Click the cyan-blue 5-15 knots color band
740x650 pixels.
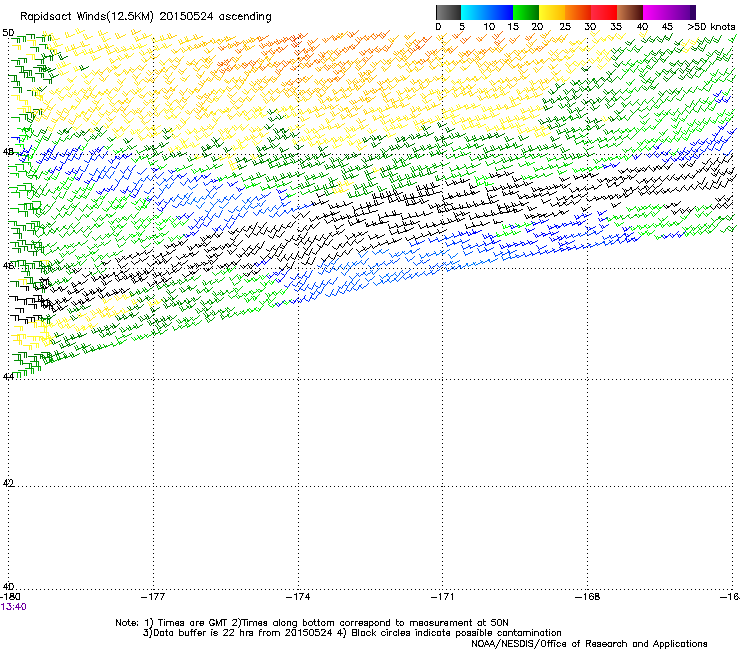487,12
